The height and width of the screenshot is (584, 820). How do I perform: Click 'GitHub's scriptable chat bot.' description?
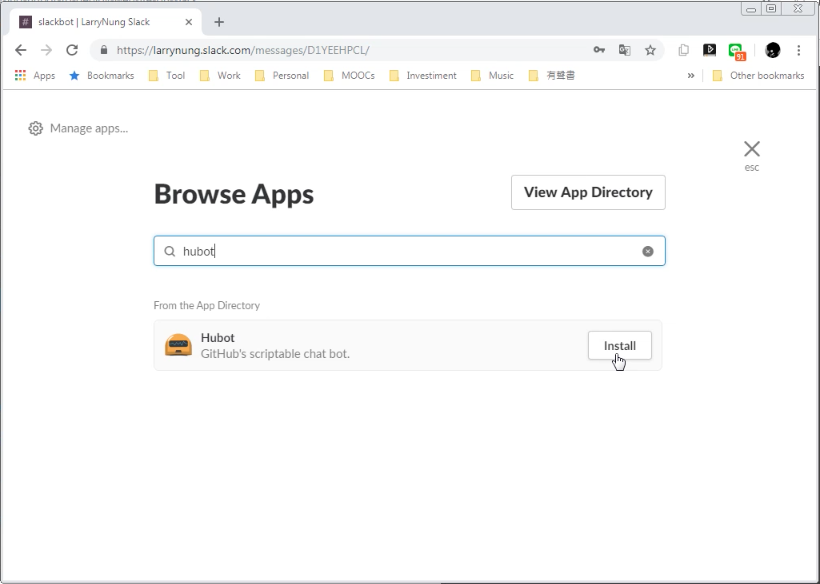coord(275,354)
